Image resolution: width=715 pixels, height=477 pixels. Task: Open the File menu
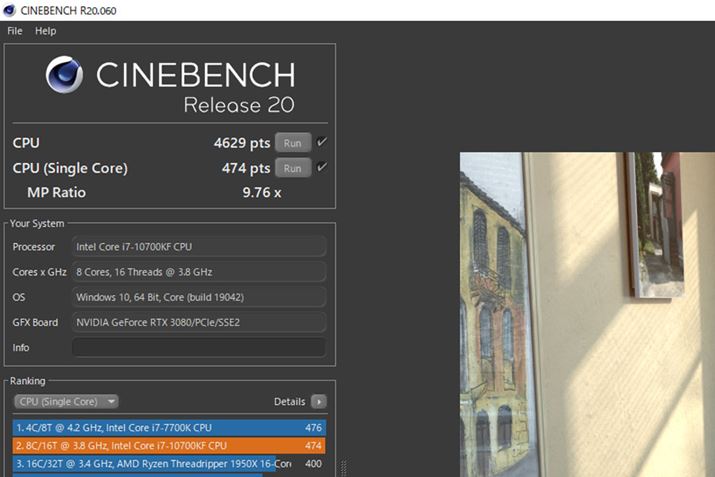[15, 31]
